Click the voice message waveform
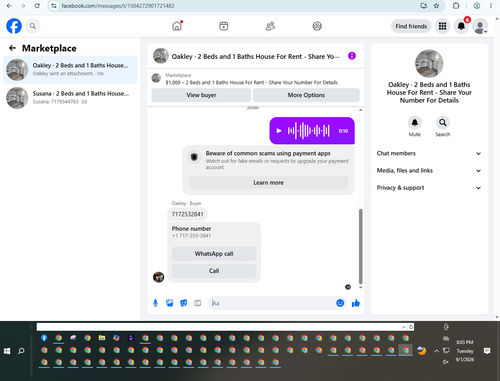Viewport: 500px width, 381px height. (309, 131)
